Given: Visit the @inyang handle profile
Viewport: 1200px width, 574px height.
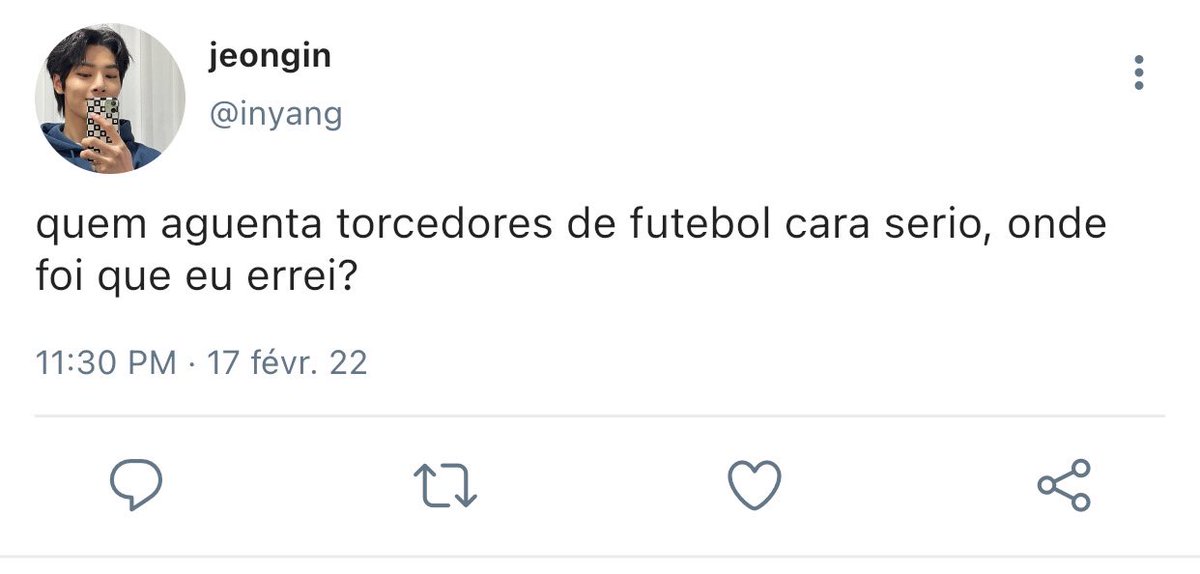Looking at the screenshot, I should coord(275,116).
